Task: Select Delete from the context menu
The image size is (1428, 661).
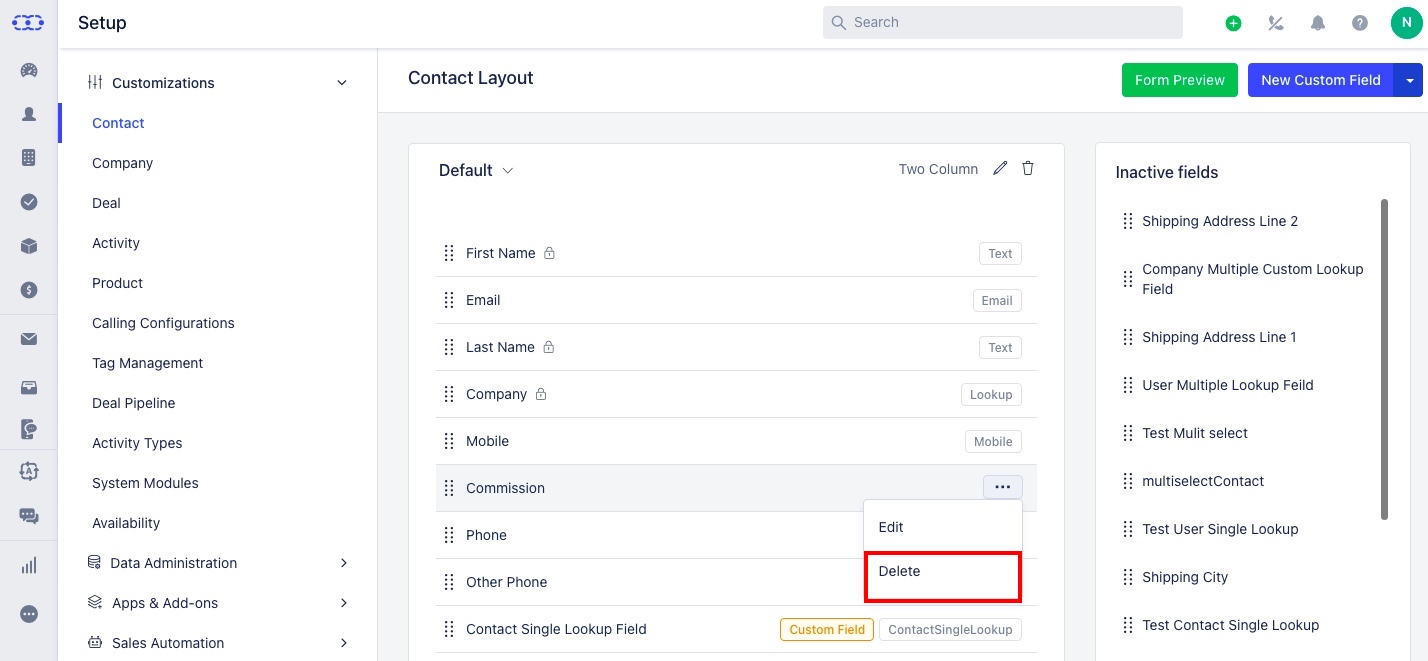Action: (x=943, y=576)
